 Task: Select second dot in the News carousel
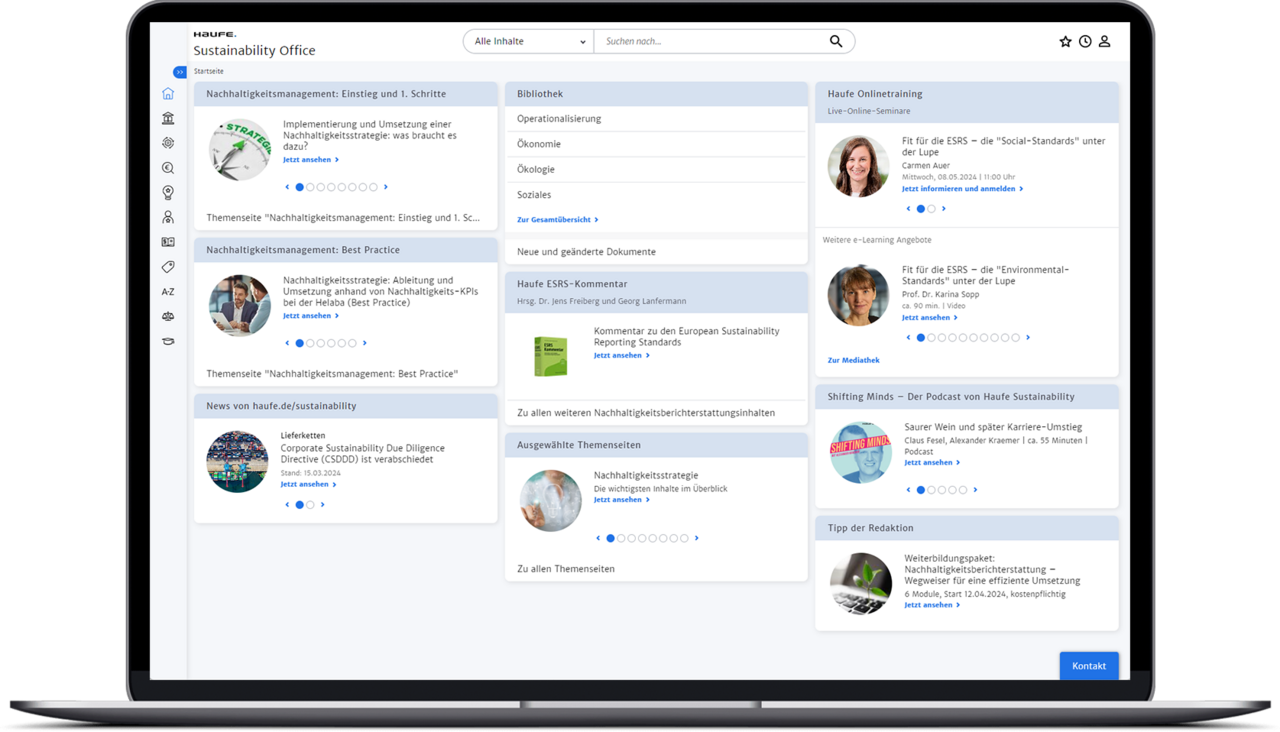click(x=310, y=505)
